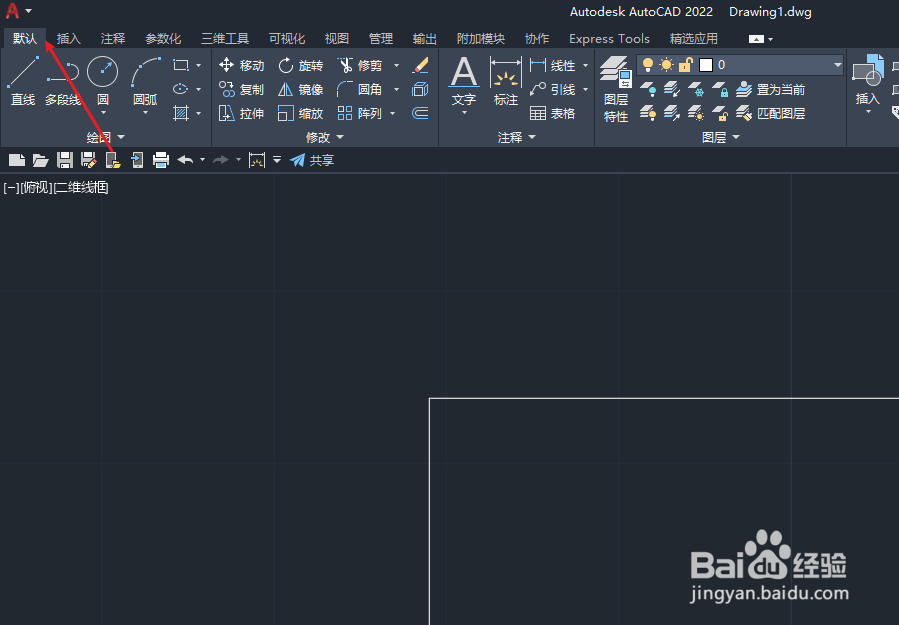The width and height of the screenshot is (899, 625).
Task: Select the 标注 (Dimension) tool
Action: click(x=506, y=81)
